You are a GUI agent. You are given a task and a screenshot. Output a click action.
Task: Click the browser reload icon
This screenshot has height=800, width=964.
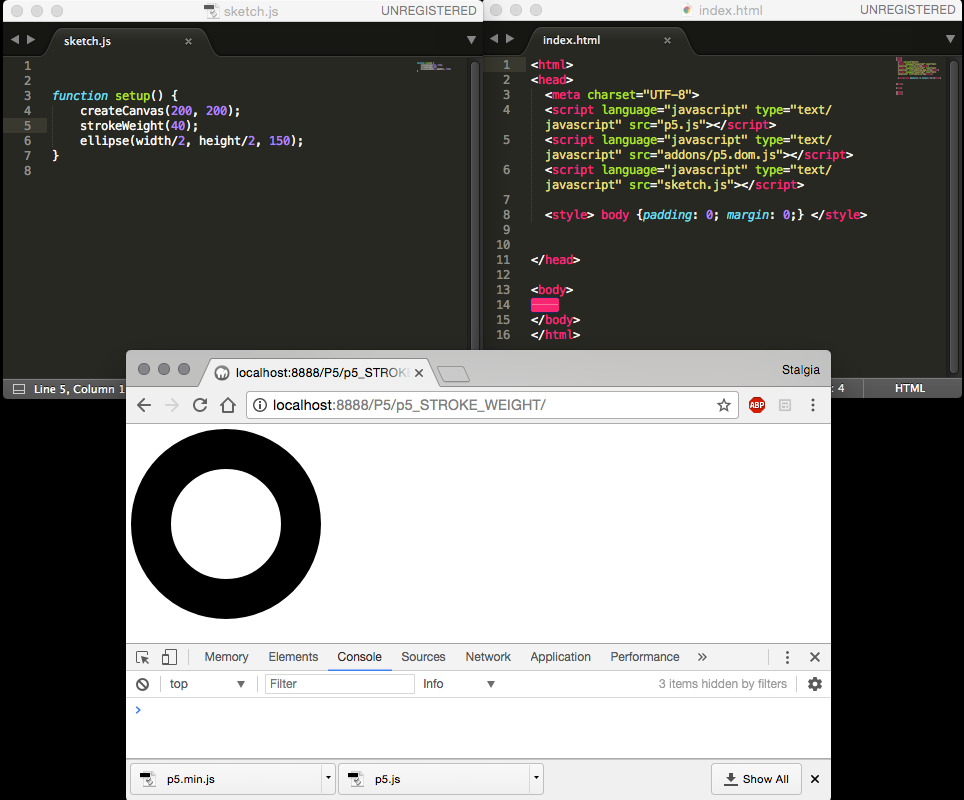pyautogui.click(x=199, y=405)
